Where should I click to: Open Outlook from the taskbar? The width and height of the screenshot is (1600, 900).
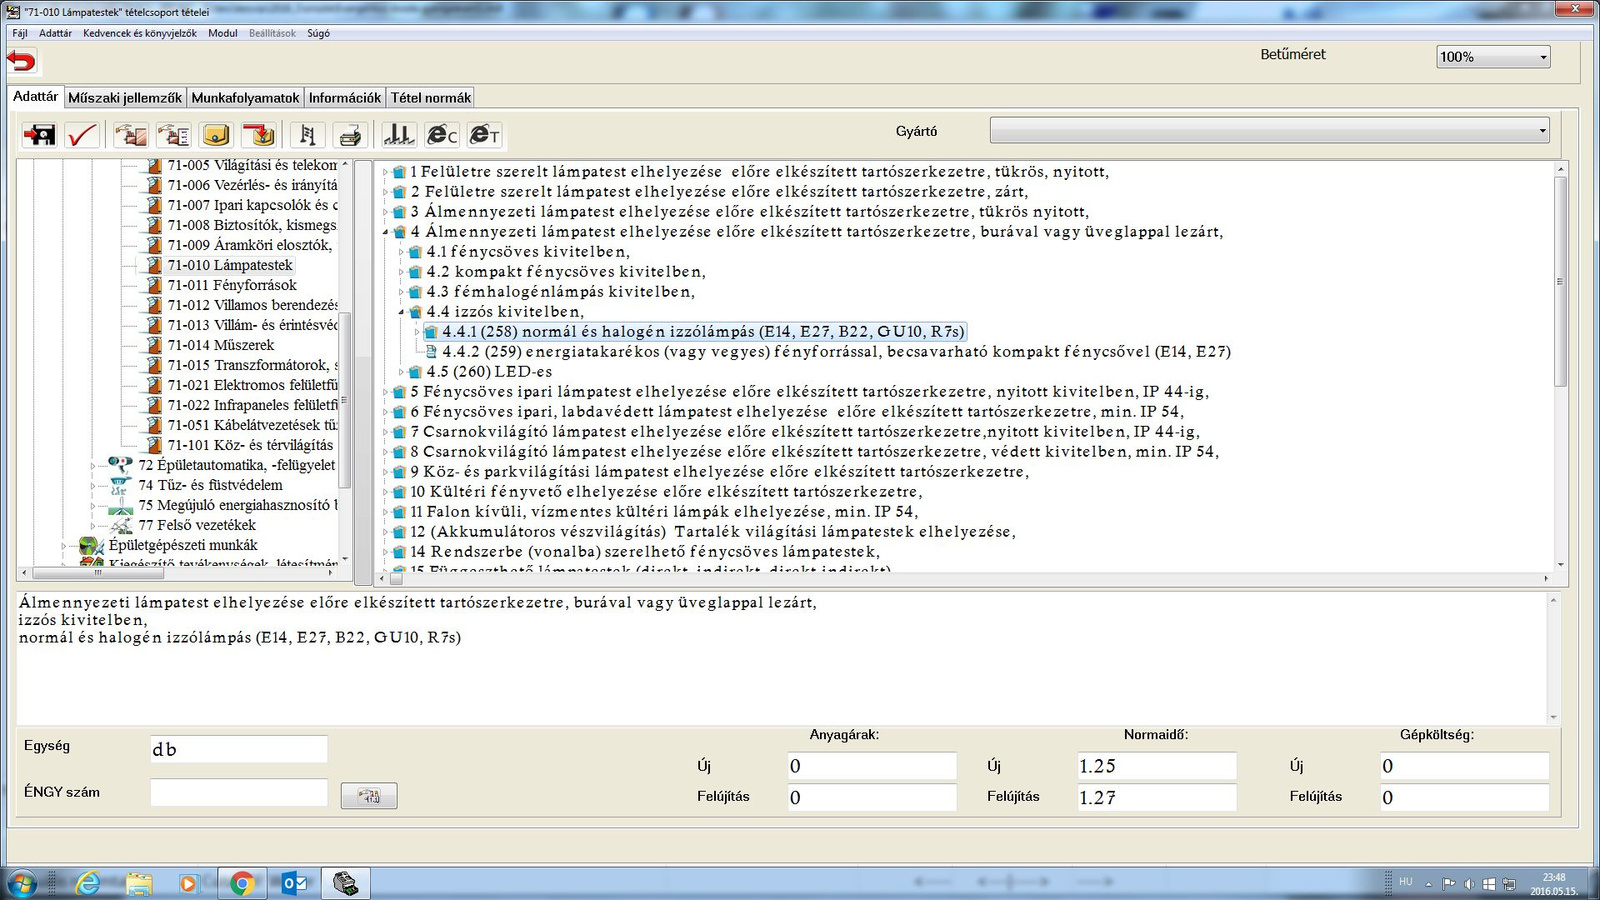(294, 883)
